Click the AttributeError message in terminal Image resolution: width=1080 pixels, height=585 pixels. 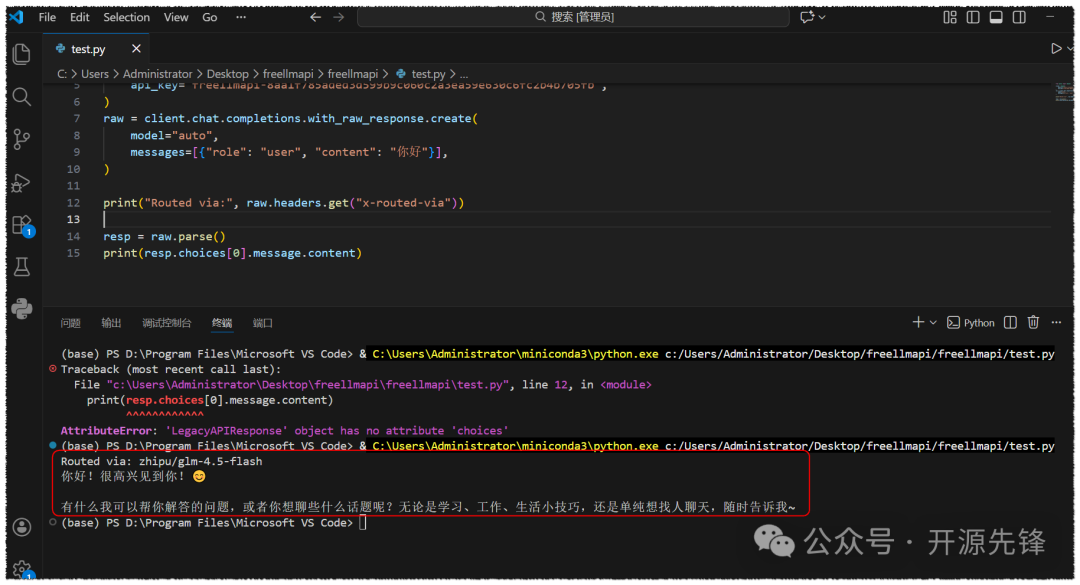[284, 431]
